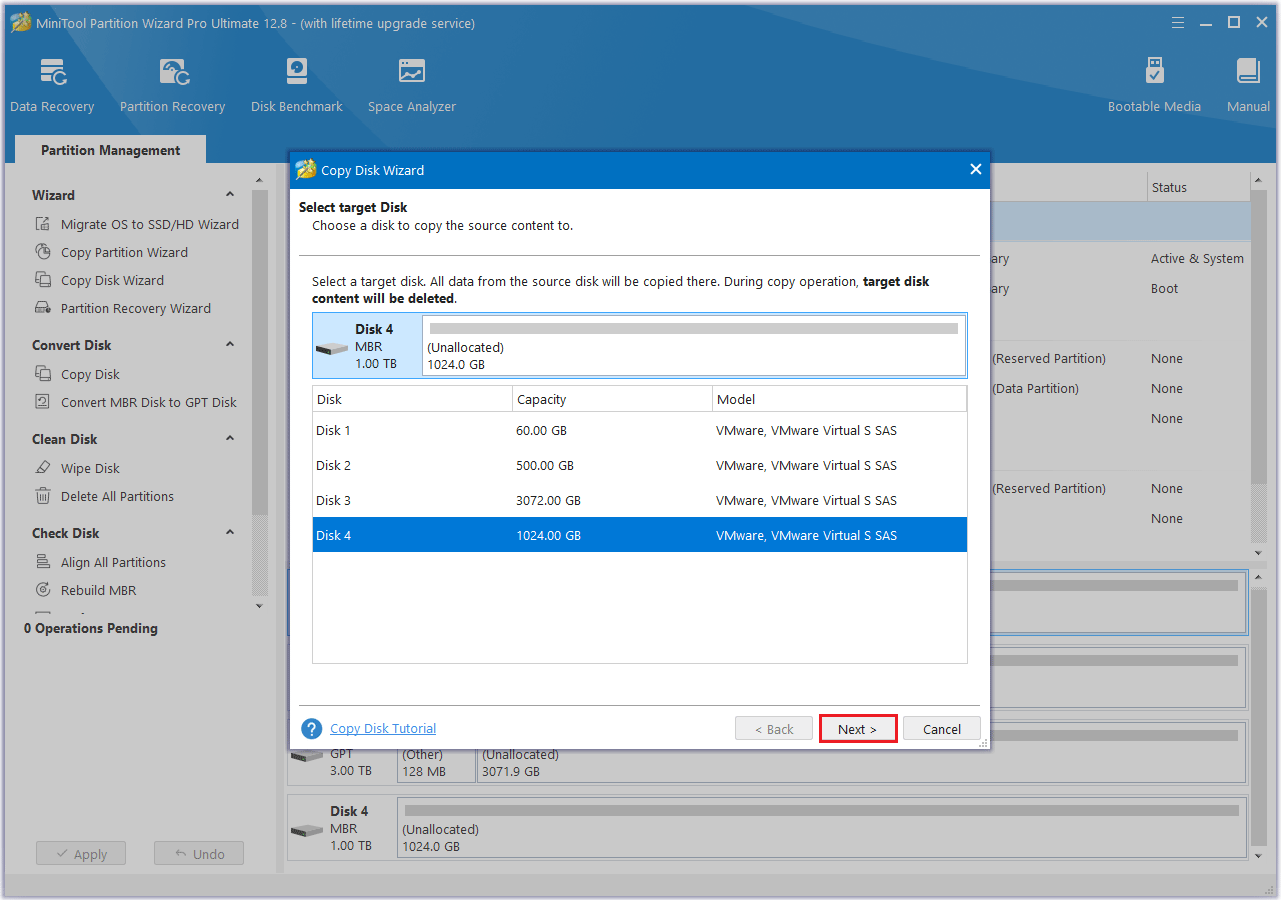Click the Disk 4 preview unallocated bar
This screenshot has width=1281, height=900.
coord(694,345)
